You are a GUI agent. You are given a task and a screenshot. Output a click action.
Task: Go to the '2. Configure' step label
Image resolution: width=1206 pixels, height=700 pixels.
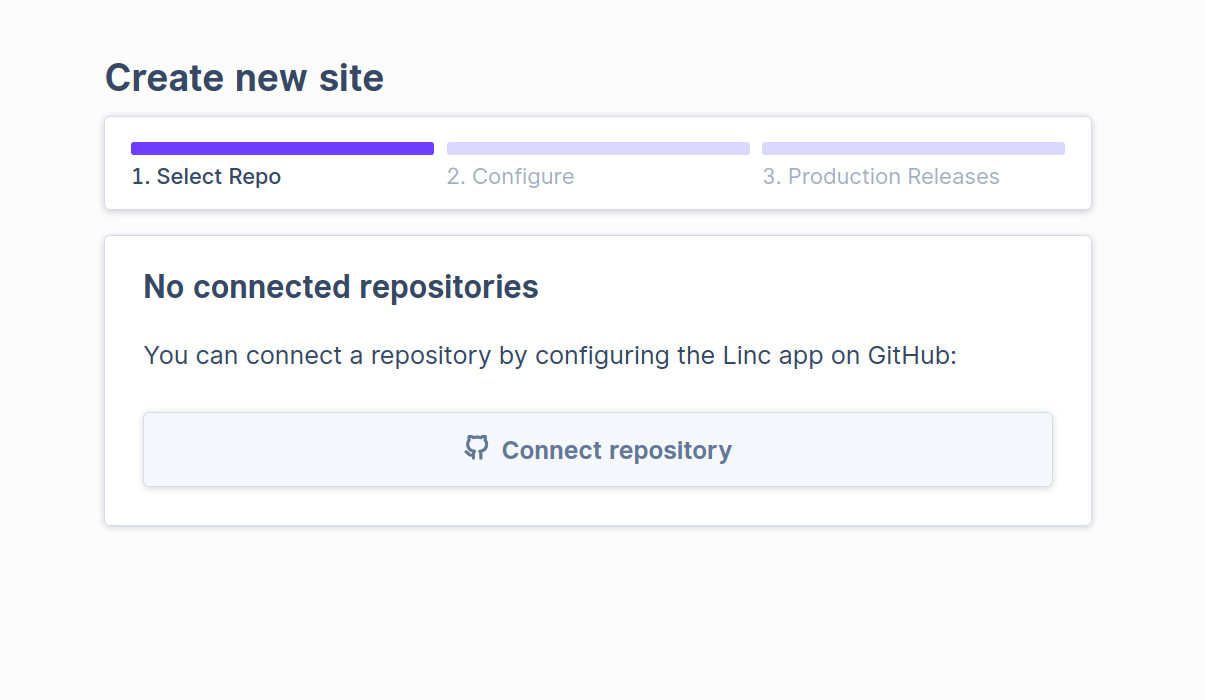(511, 177)
